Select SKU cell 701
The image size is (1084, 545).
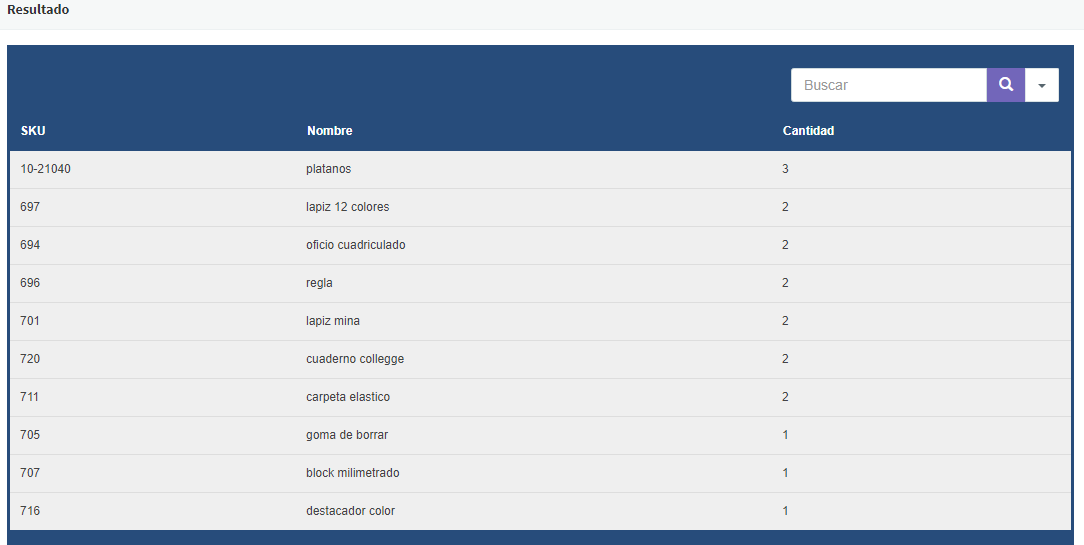[x=30, y=321]
